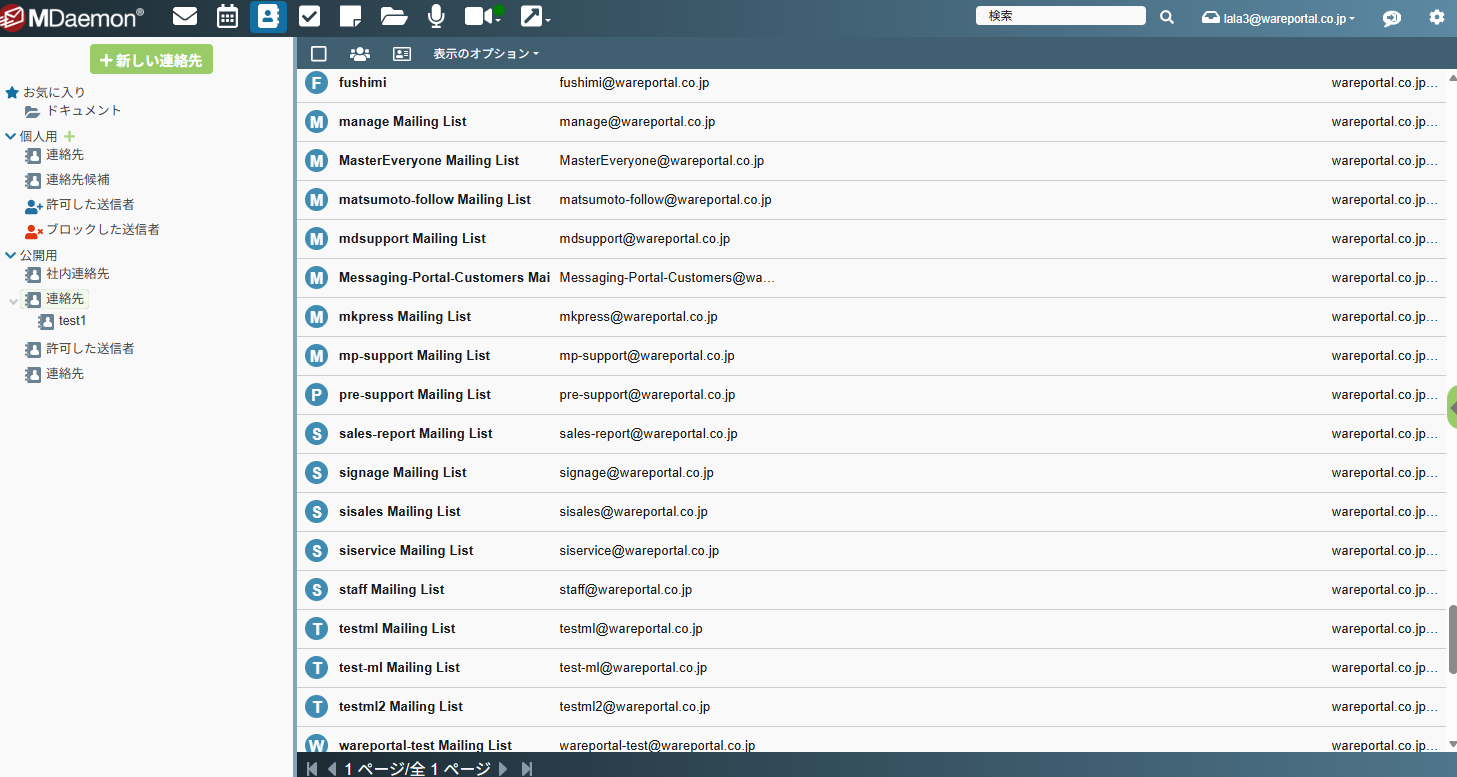Image resolution: width=1457 pixels, height=777 pixels.
Task: Open the staff Mailing List contact
Action: coord(391,590)
